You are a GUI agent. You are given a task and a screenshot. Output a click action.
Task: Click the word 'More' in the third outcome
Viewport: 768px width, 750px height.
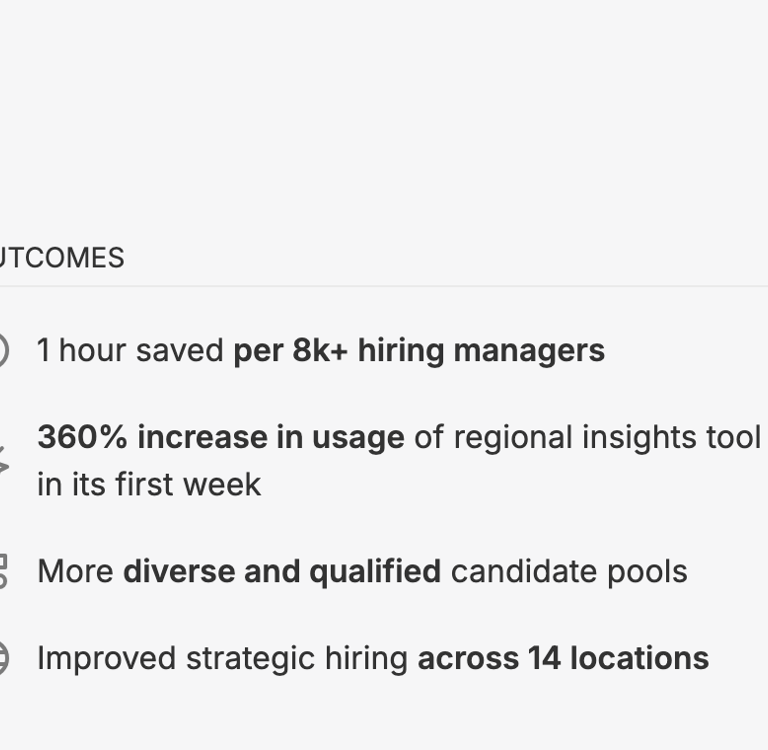[x=75, y=572]
